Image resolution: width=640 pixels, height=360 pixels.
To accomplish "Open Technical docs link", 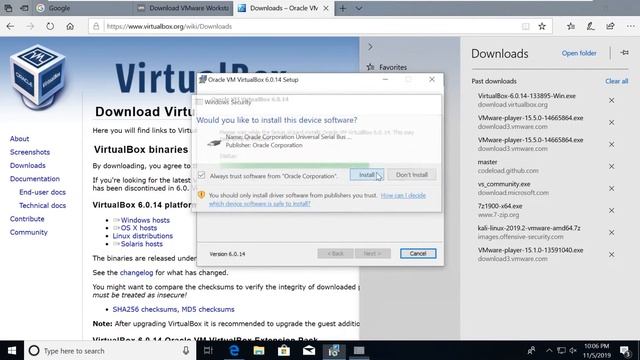I will coord(42,206).
